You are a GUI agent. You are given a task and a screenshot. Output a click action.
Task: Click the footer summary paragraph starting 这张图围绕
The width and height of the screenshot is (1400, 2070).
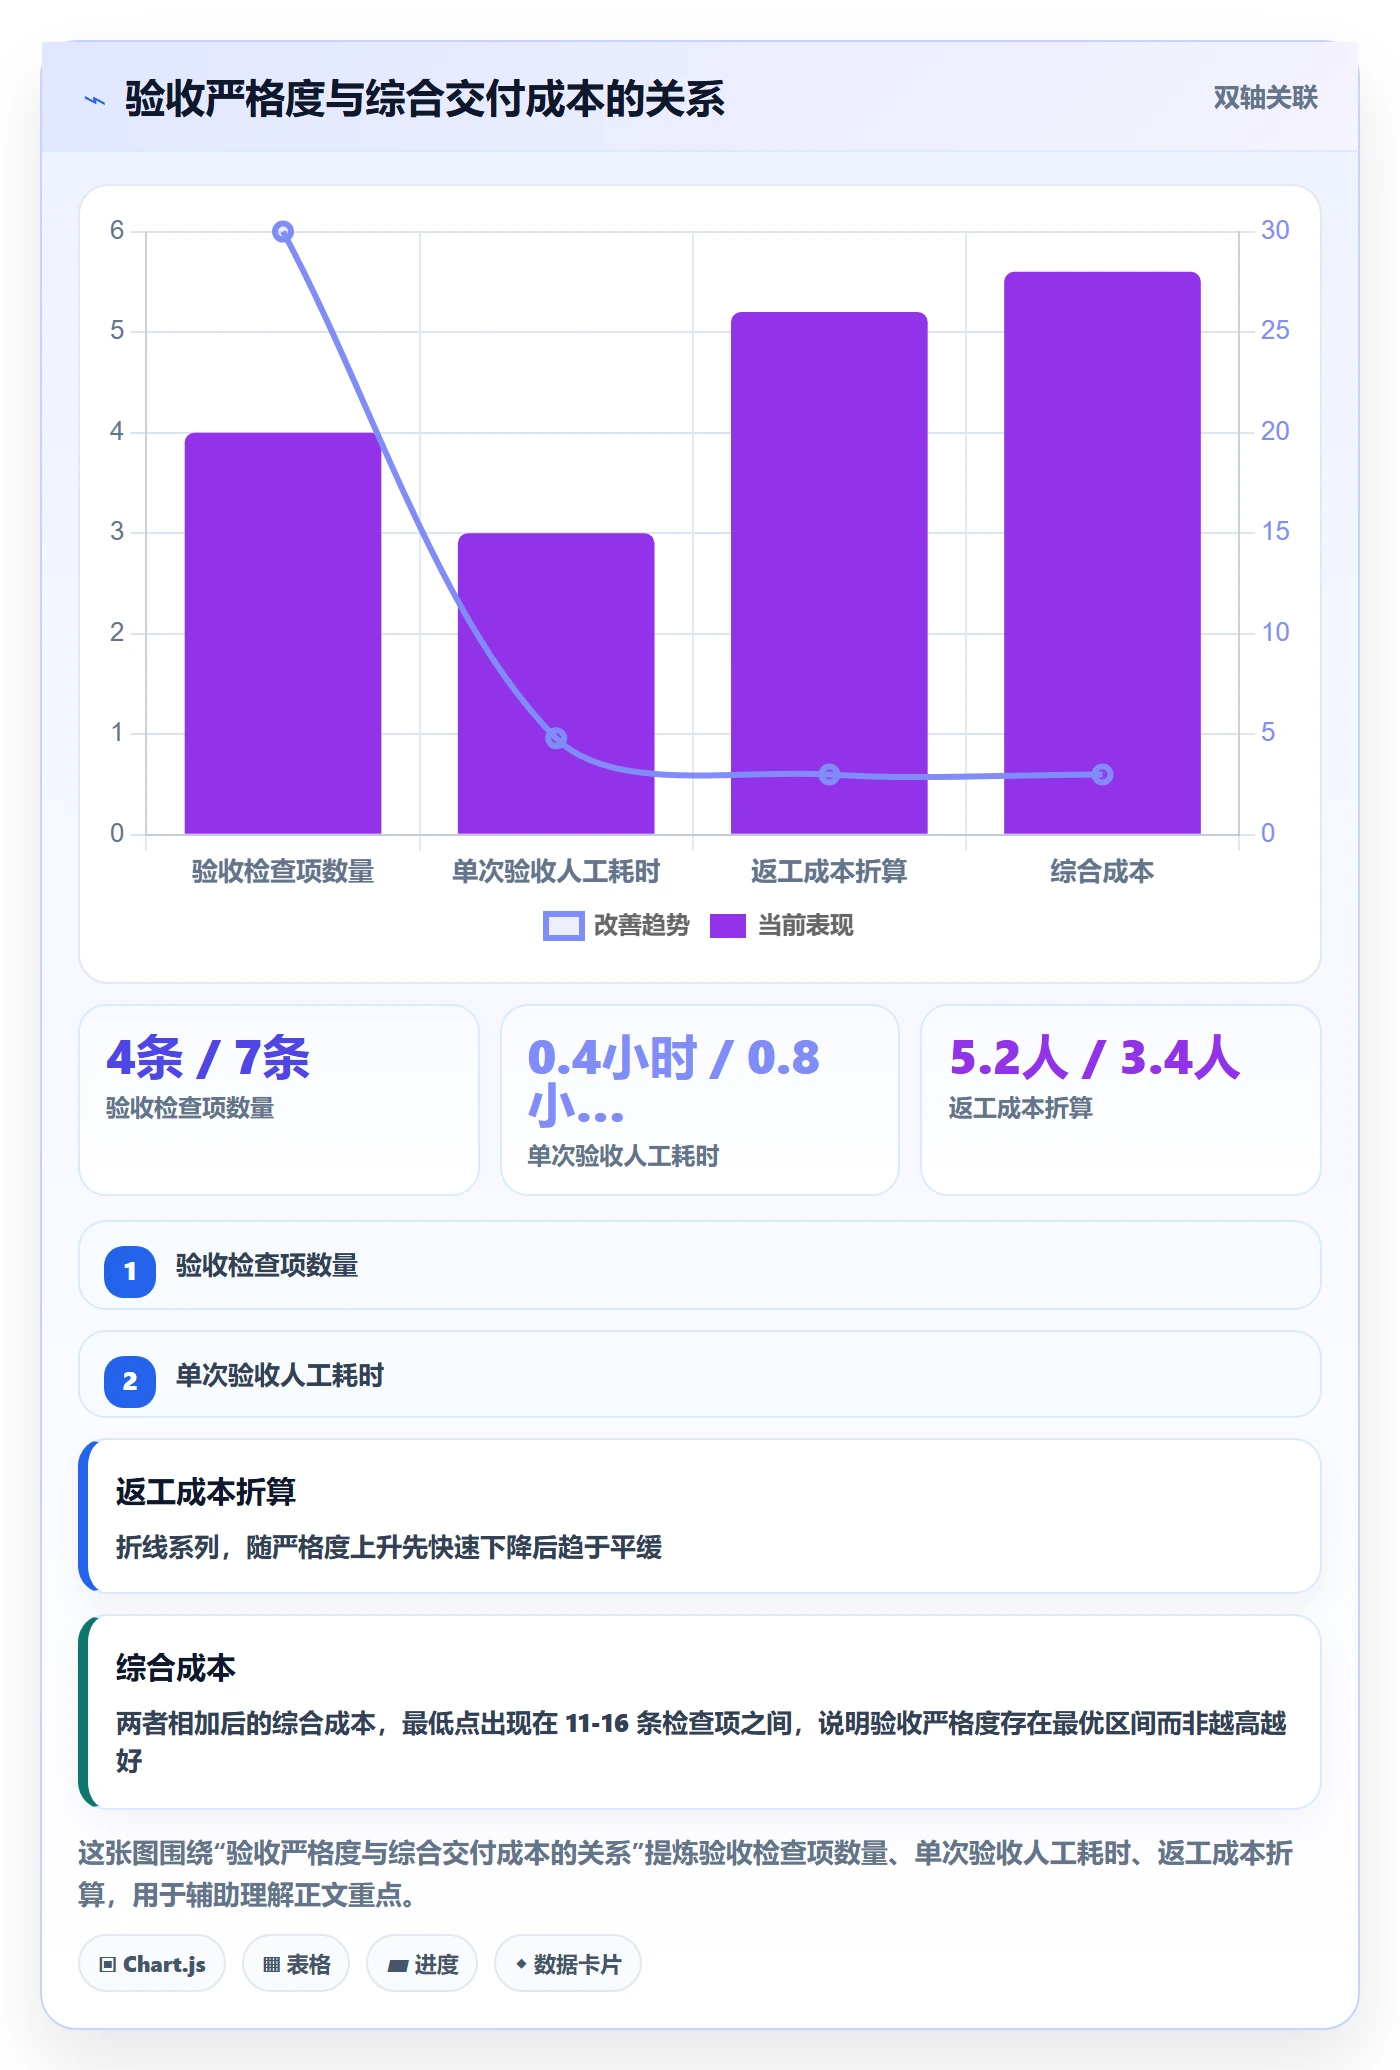coord(686,1874)
